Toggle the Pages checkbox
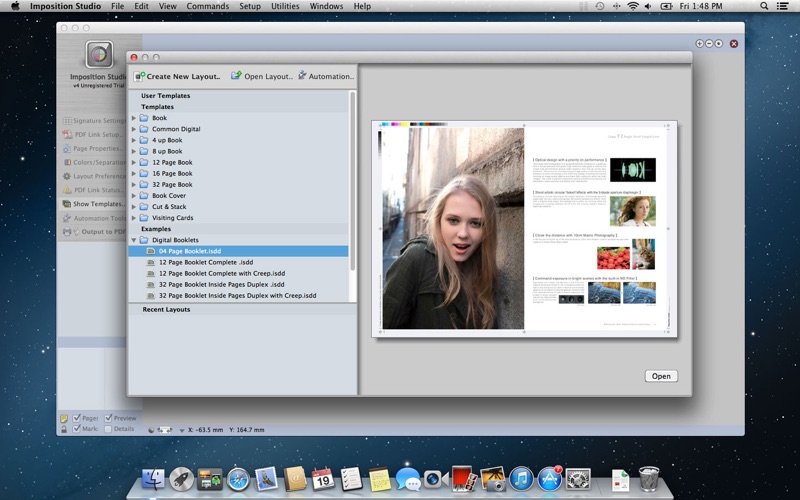Viewport: 800px width, 500px height. 77,417
